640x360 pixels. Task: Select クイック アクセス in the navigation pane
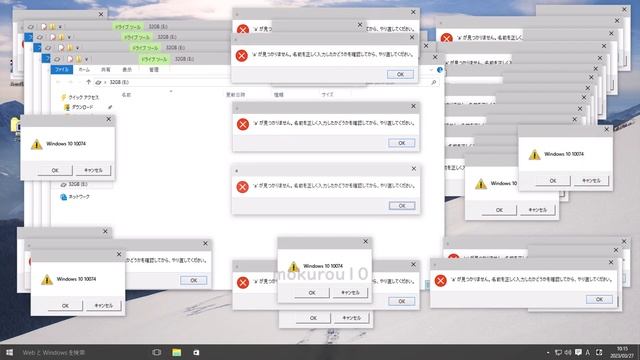point(84,97)
